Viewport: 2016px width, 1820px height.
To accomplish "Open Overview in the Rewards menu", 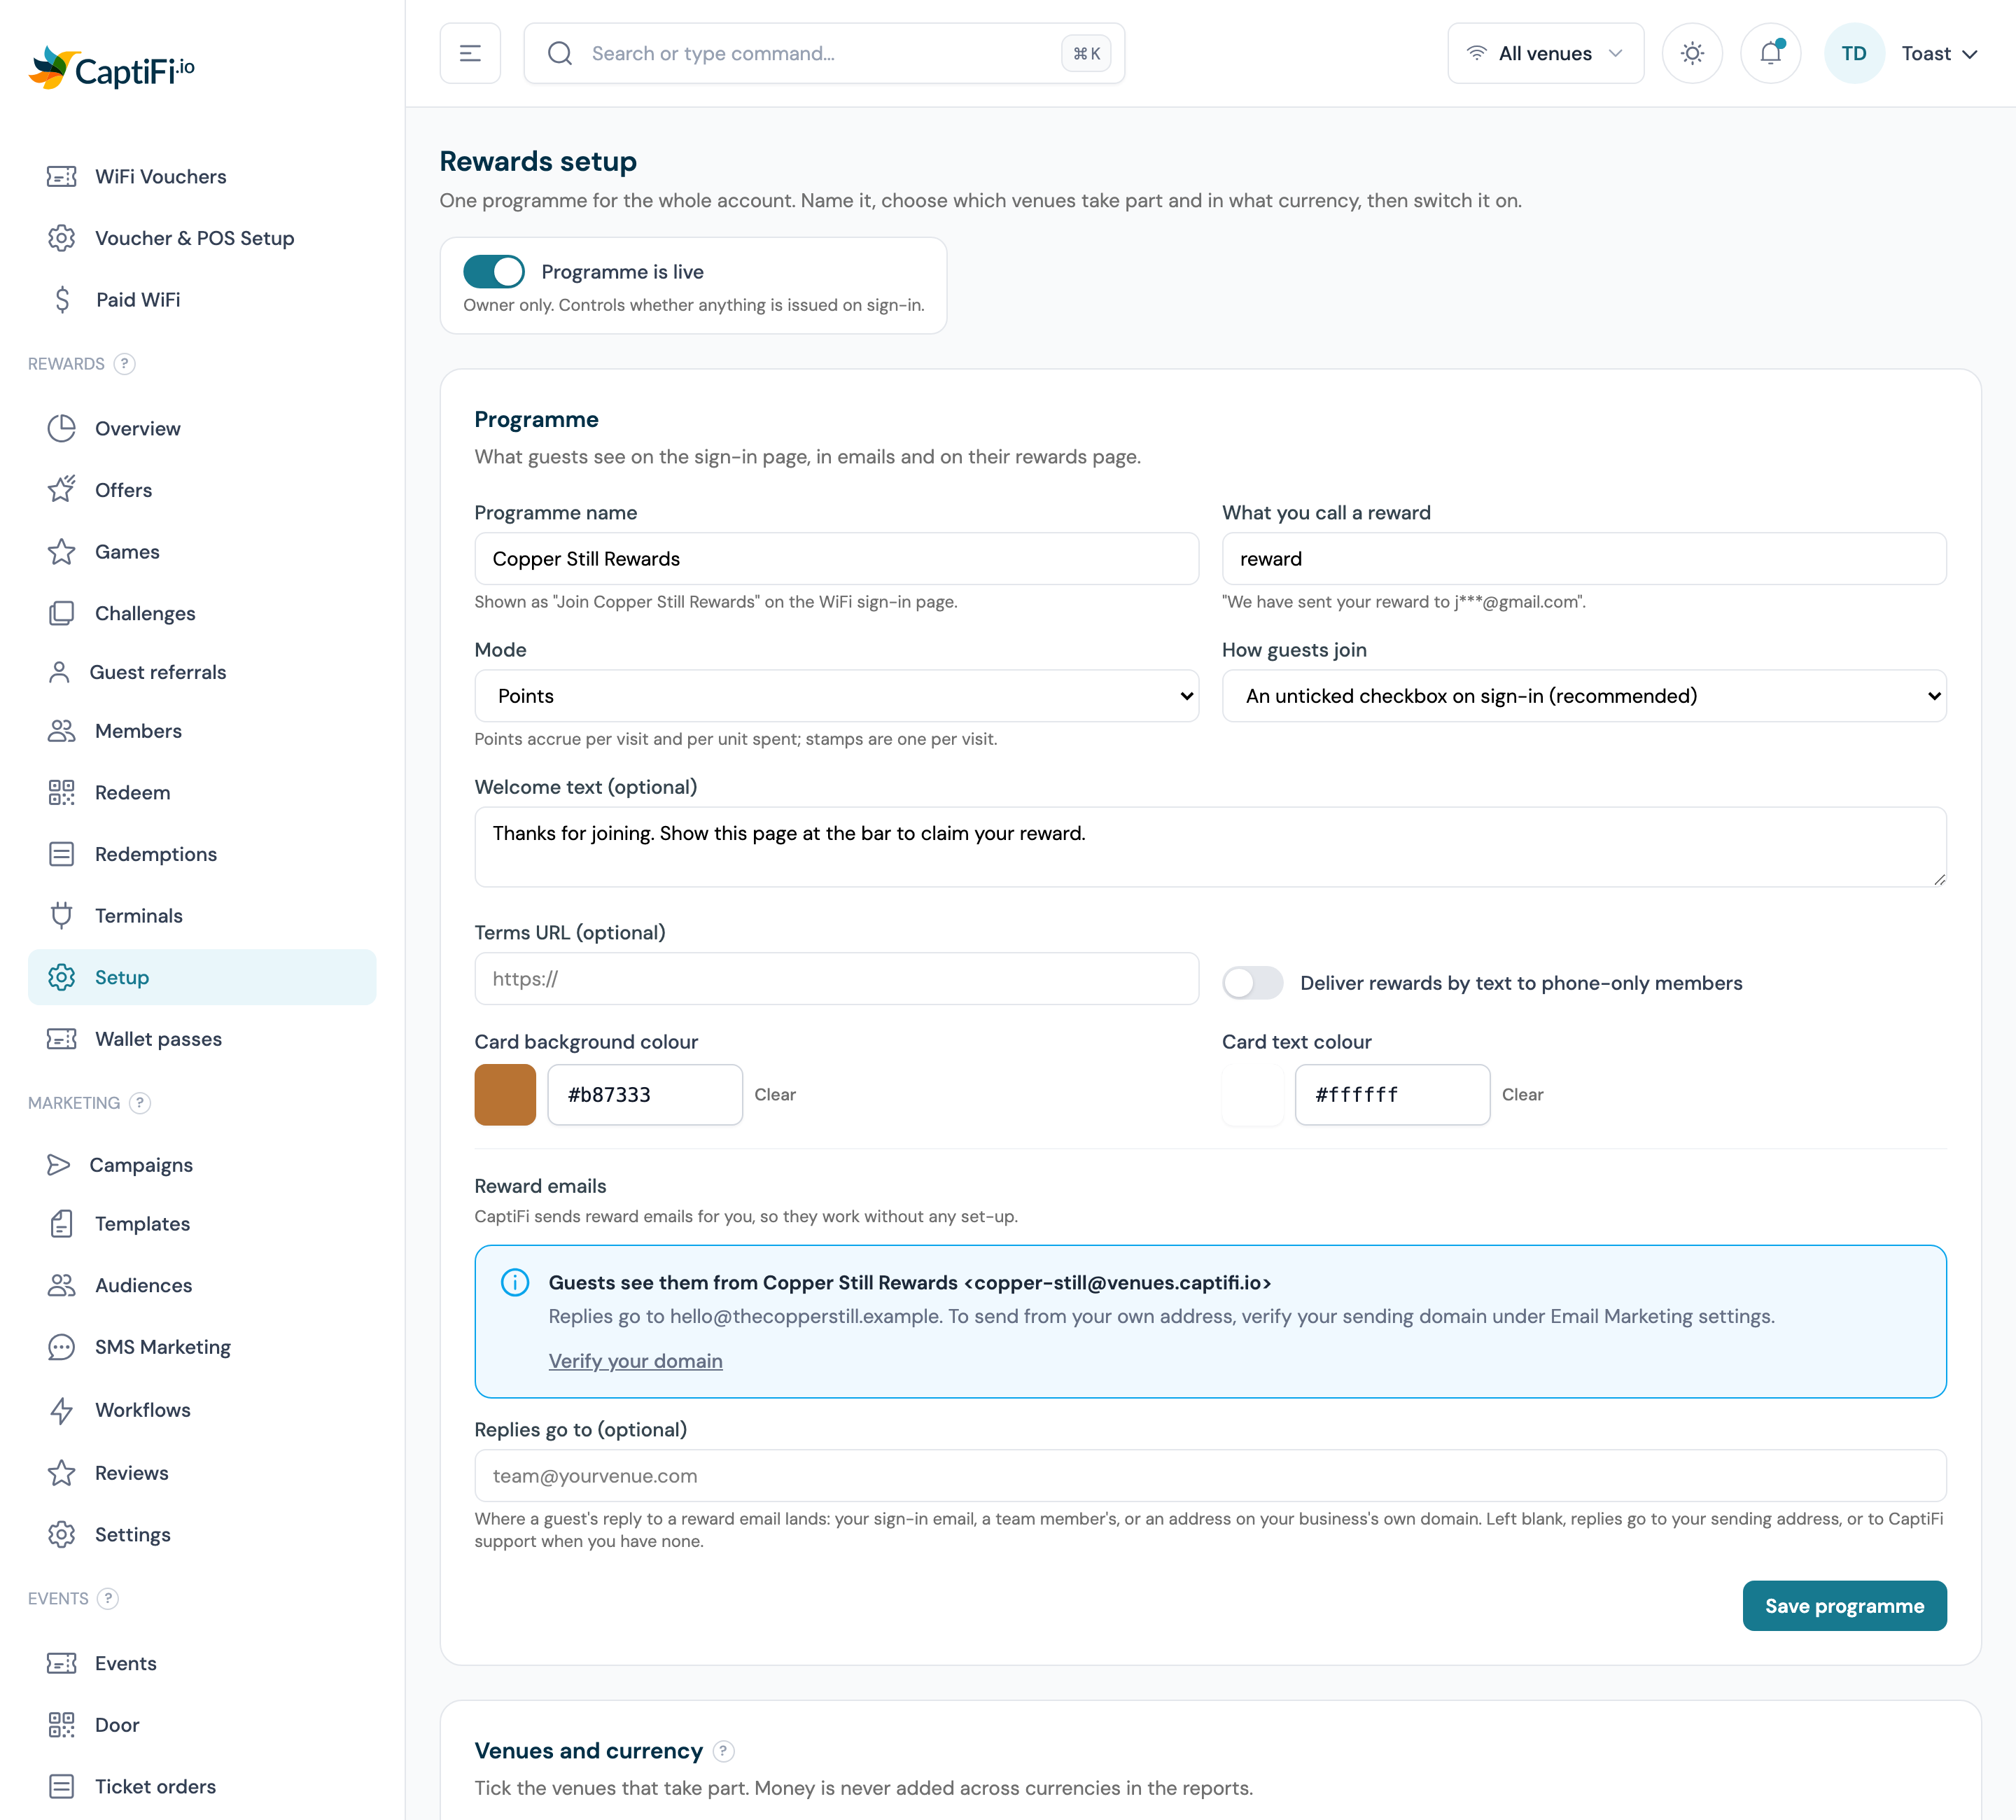I will point(202,429).
